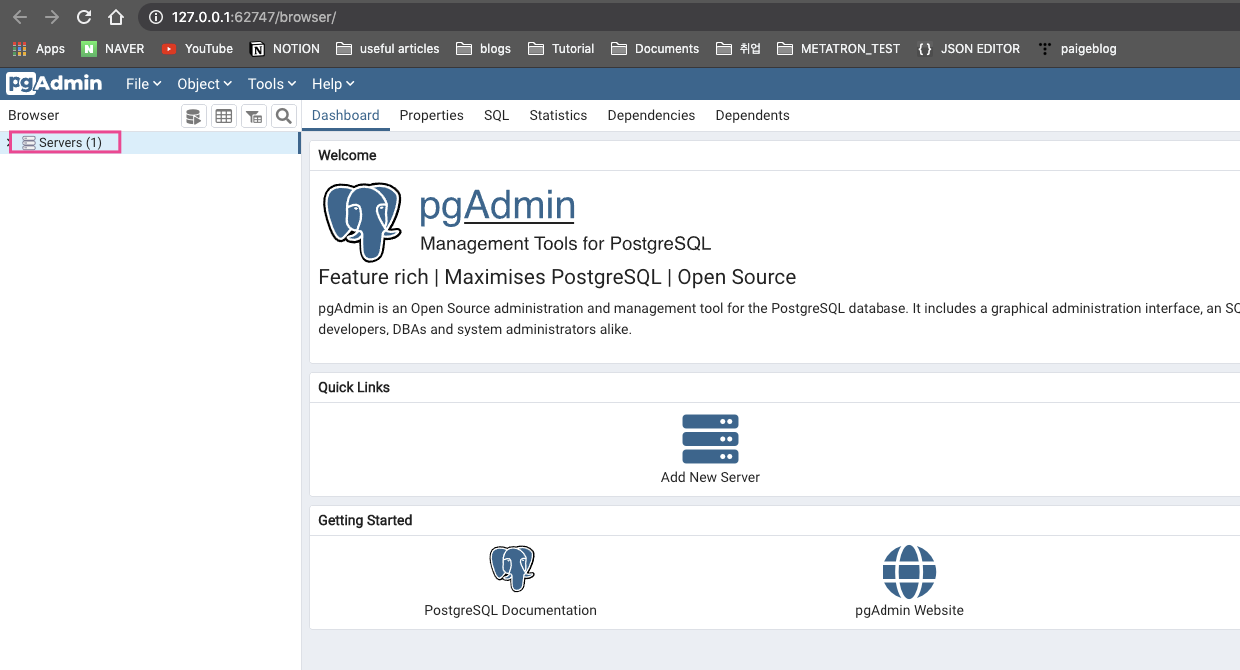Click the Query Tool icon in Browser panel

(194, 116)
